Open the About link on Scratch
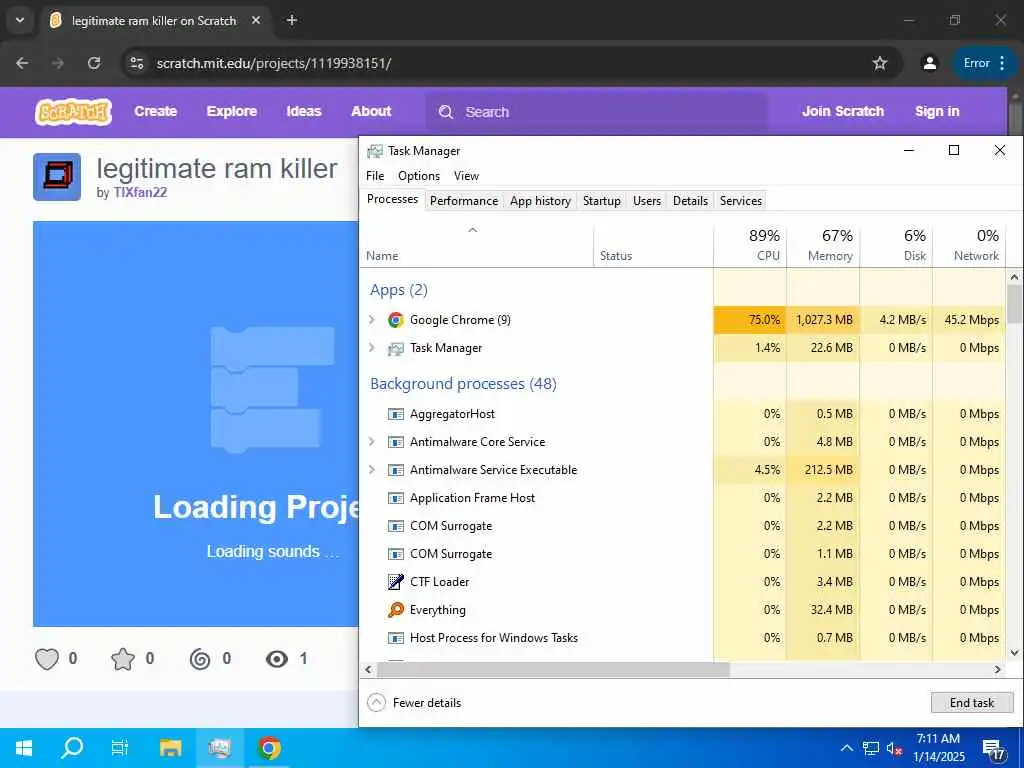 coord(371,112)
